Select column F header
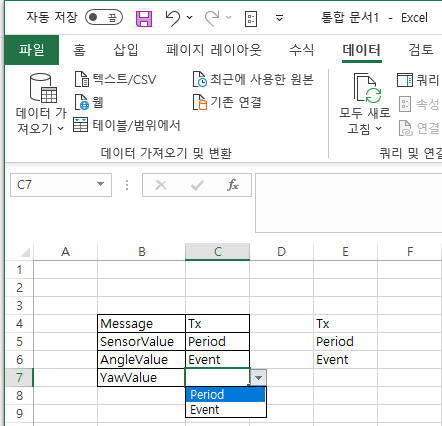Viewport: 442px width, 426px height. click(410, 252)
